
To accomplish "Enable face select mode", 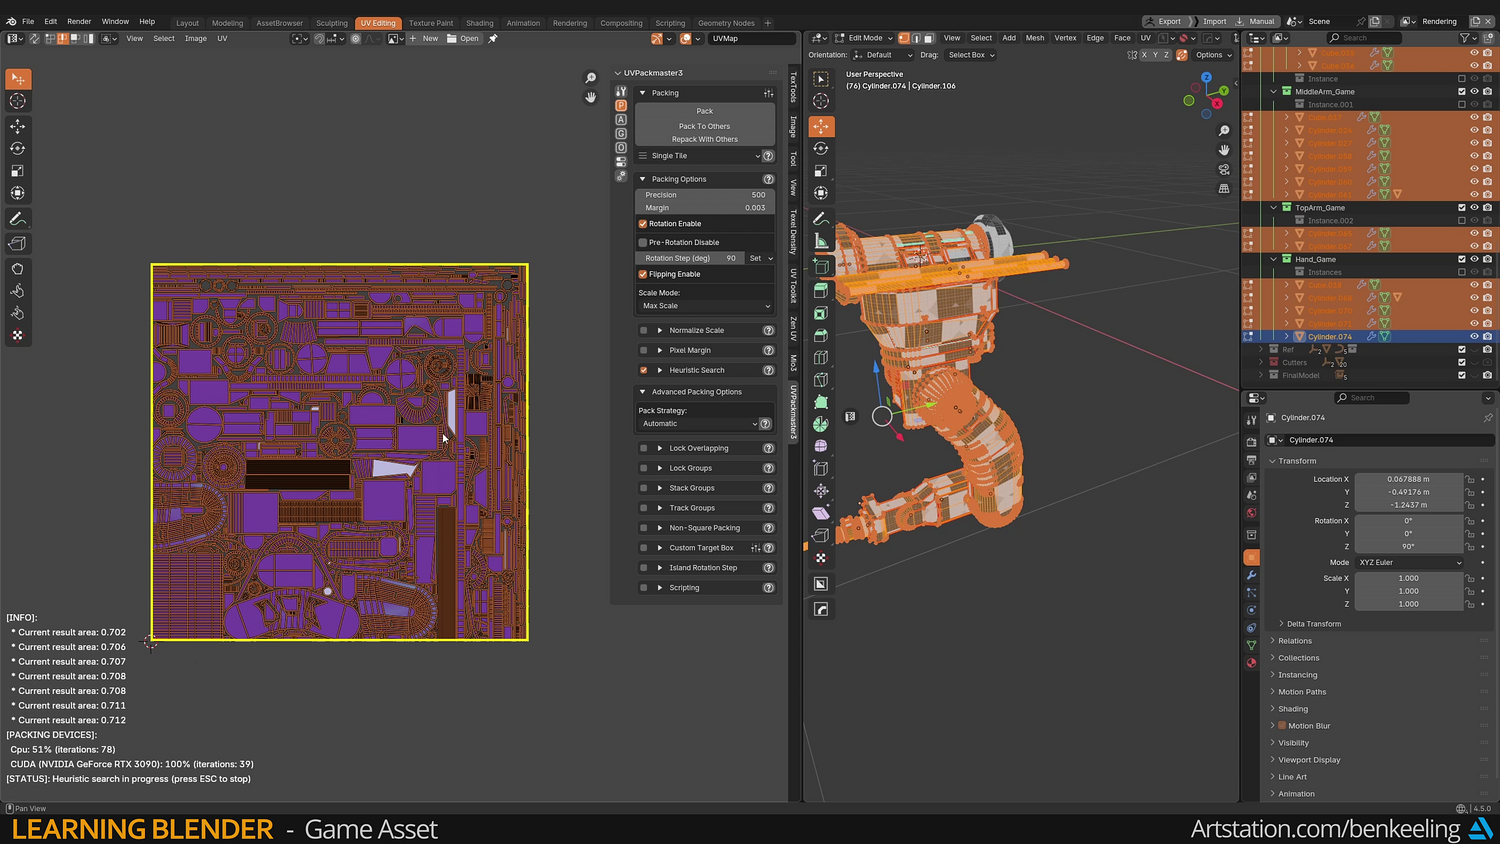I will (928, 38).
